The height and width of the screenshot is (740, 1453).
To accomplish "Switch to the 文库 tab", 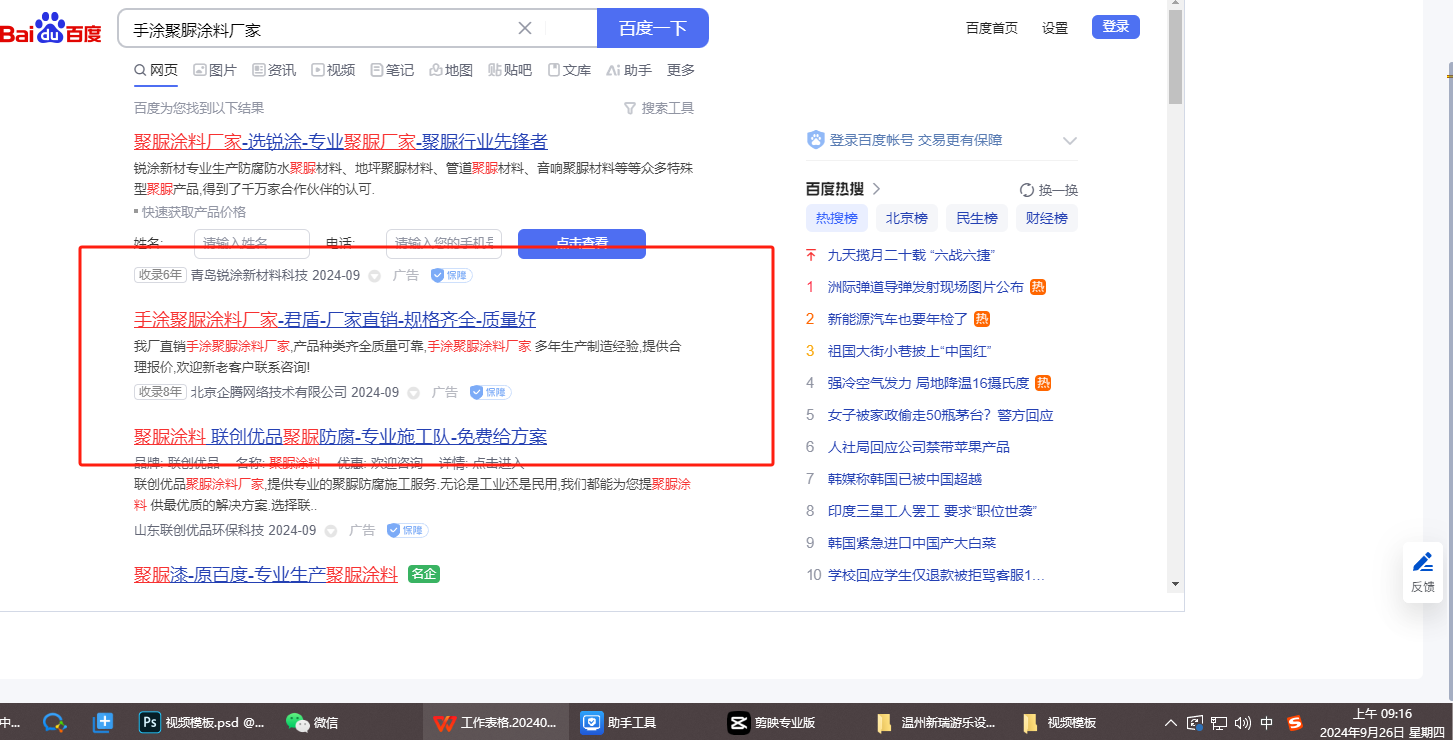I will click(x=569, y=70).
